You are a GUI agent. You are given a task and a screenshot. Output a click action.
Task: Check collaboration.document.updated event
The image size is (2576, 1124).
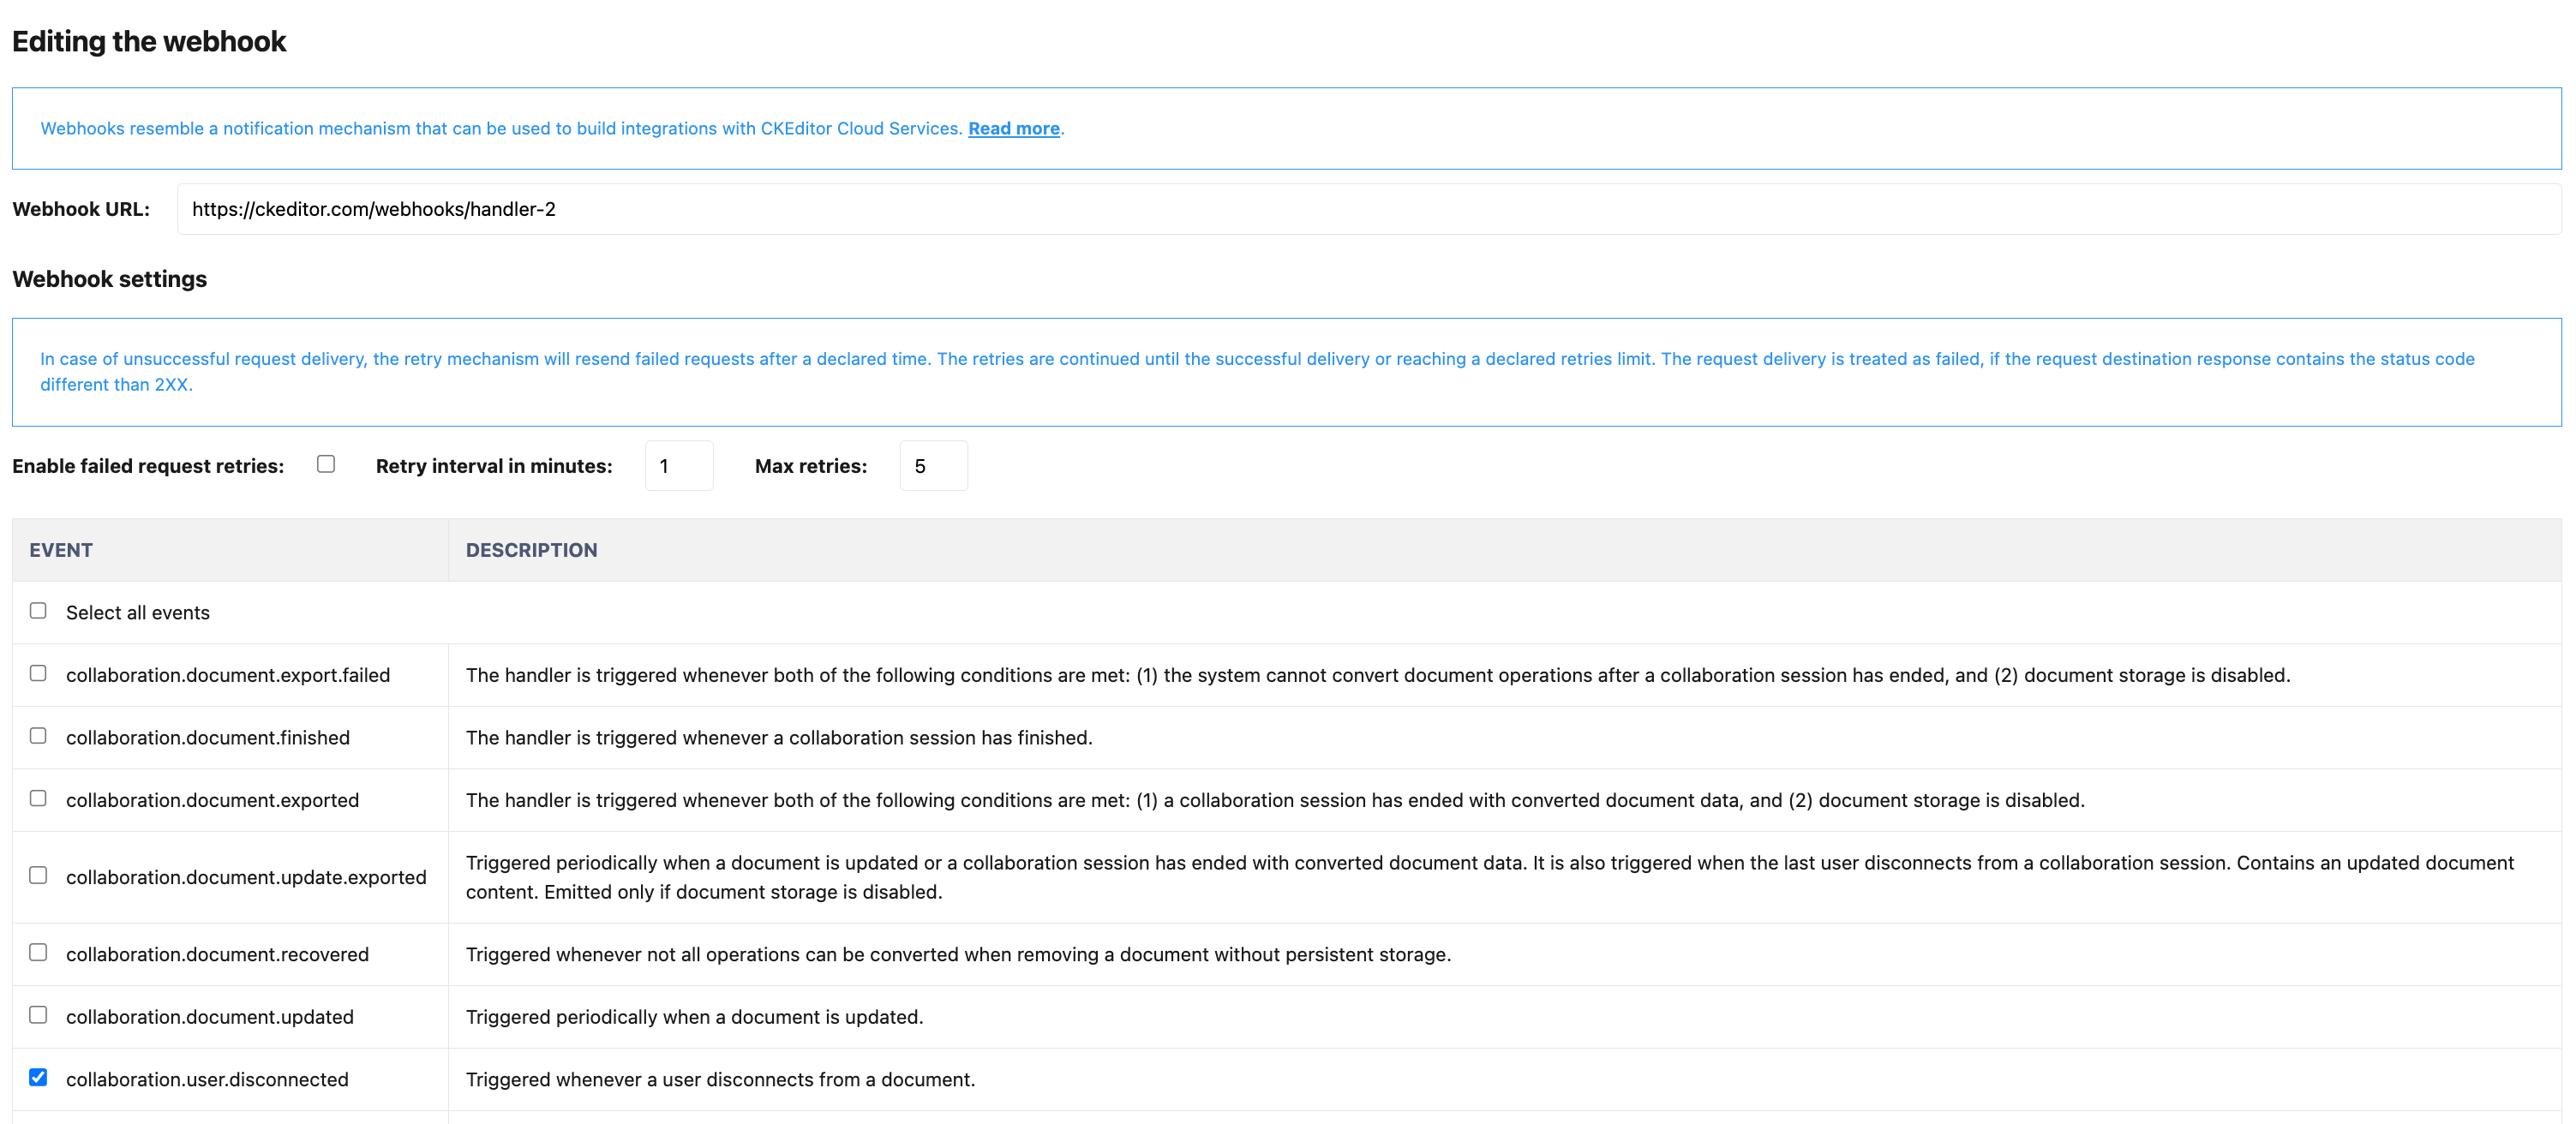point(38,1015)
